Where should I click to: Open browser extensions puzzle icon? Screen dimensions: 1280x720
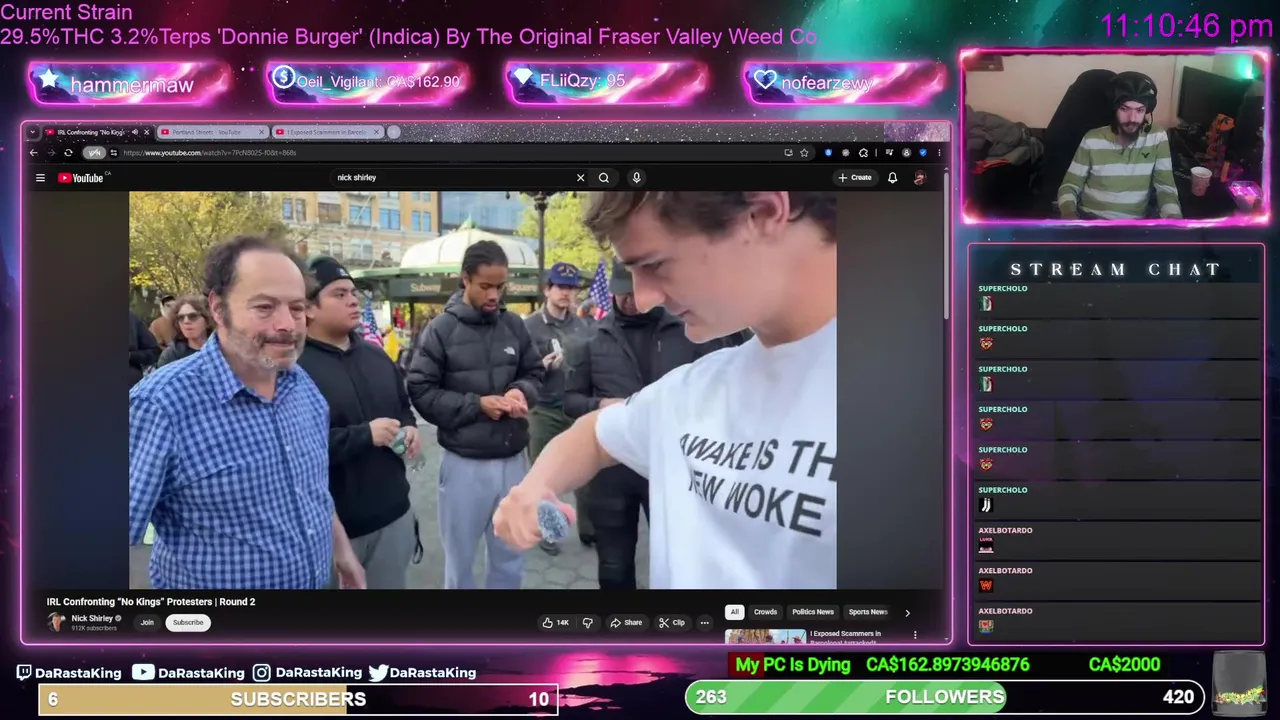(863, 153)
